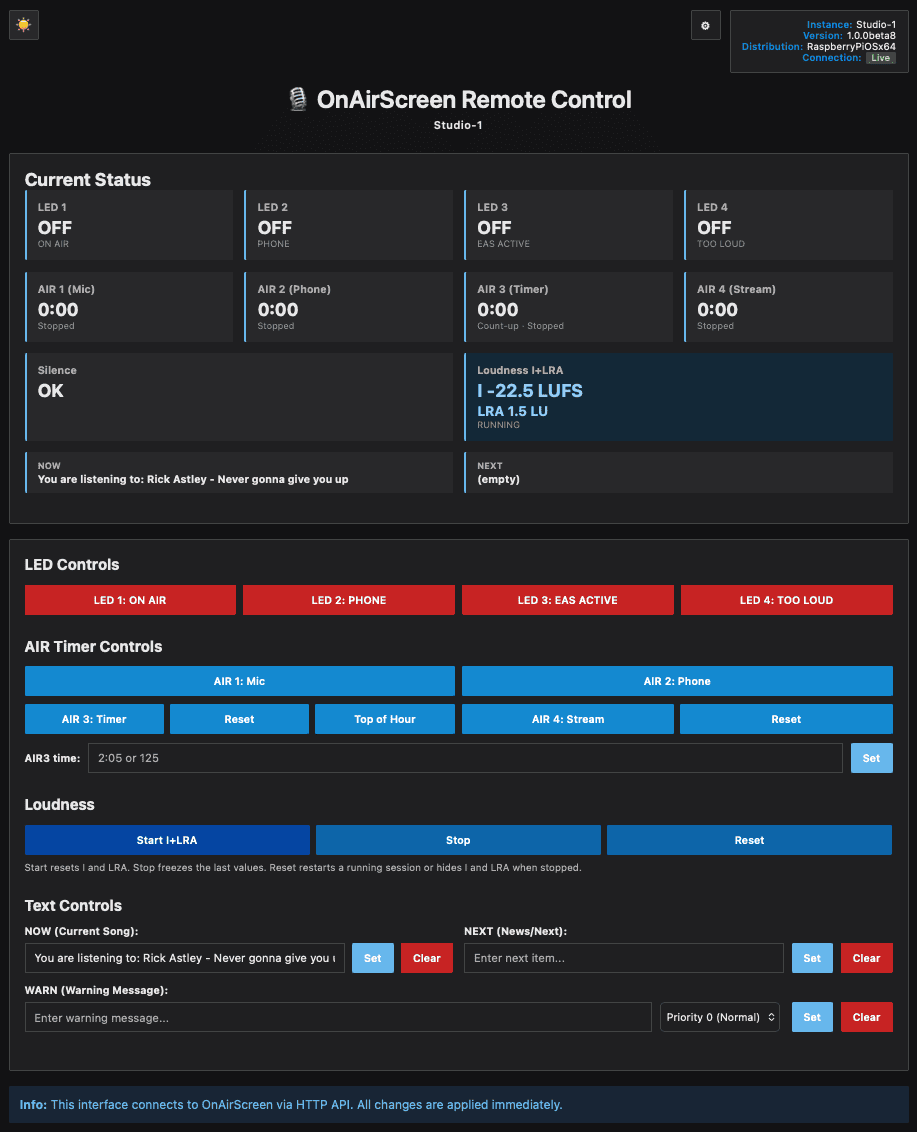Click the LRA 1.5 LU value
Screen dimensions: 917x1132
point(513,411)
